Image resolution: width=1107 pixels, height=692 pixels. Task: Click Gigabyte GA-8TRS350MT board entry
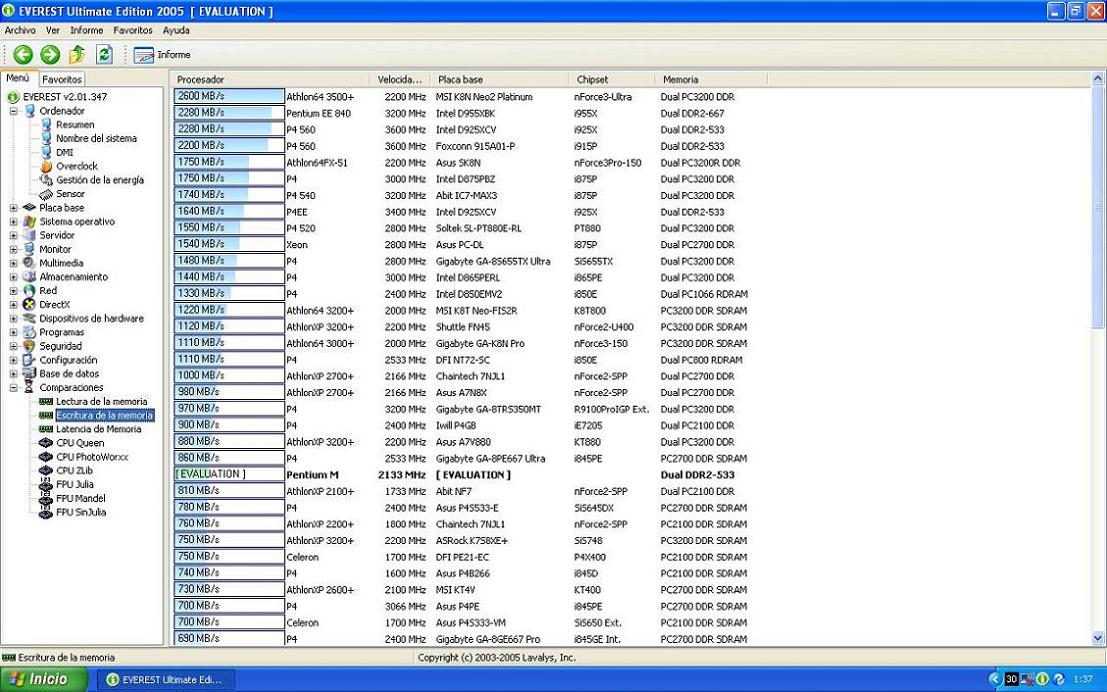(x=489, y=409)
